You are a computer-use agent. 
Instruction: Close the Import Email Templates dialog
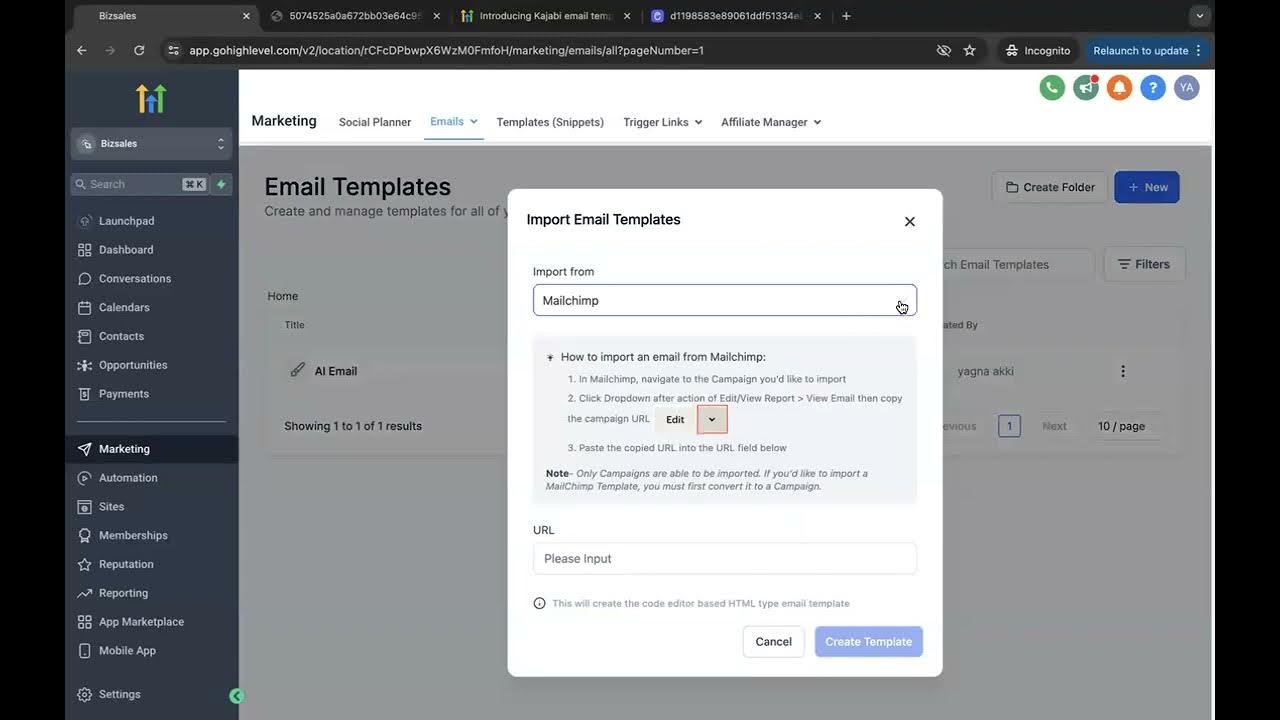click(x=910, y=222)
